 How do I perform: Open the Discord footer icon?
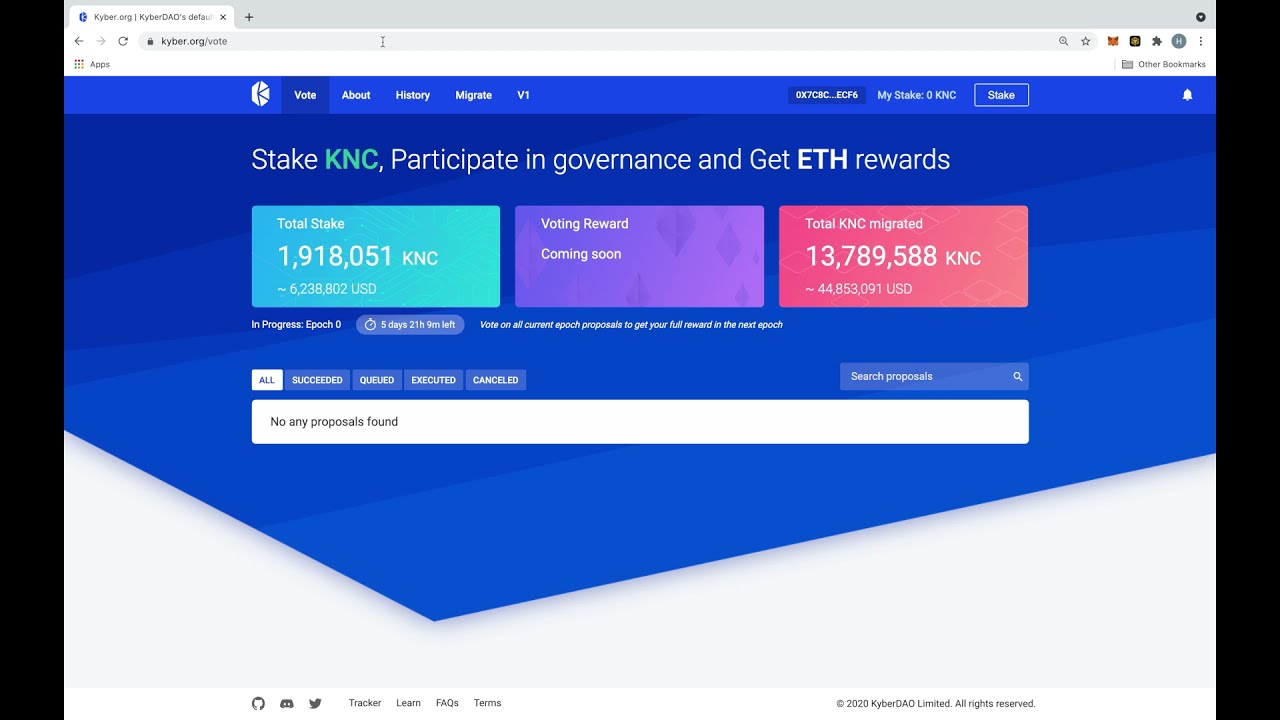287,704
